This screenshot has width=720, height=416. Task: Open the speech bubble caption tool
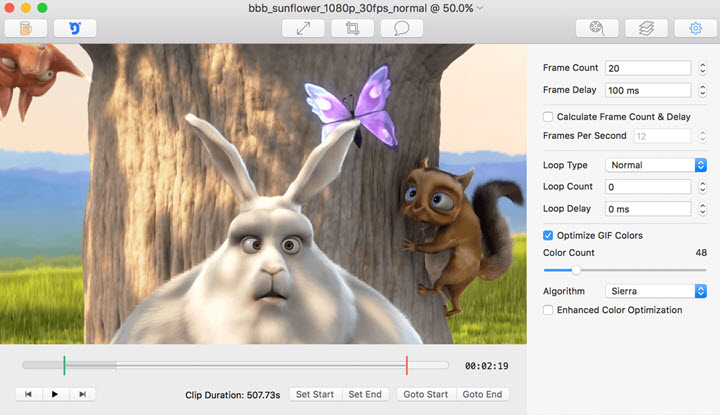click(401, 28)
